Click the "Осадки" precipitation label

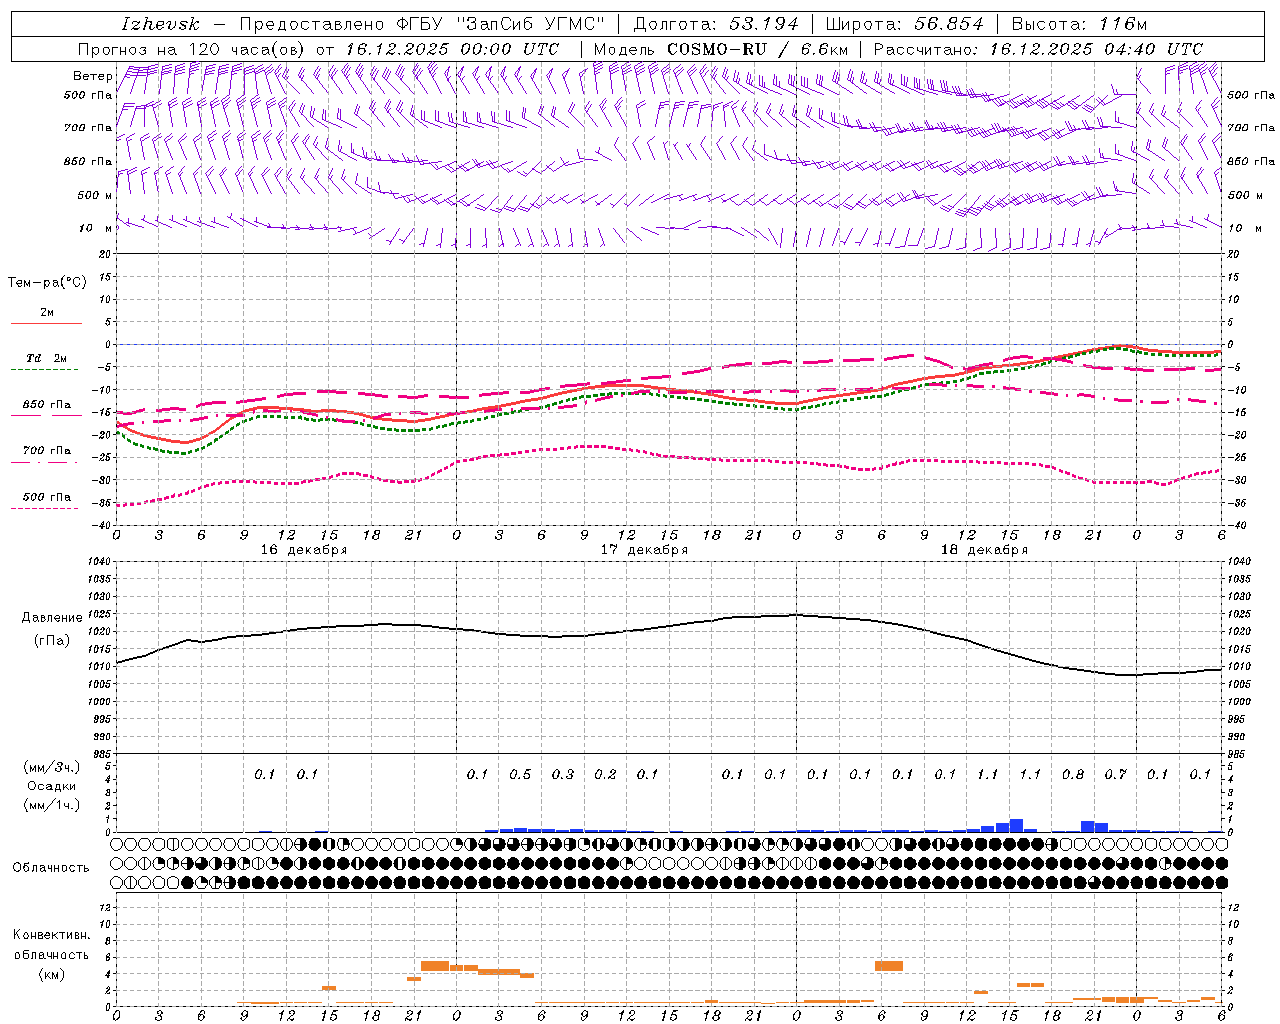[x=51, y=787]
